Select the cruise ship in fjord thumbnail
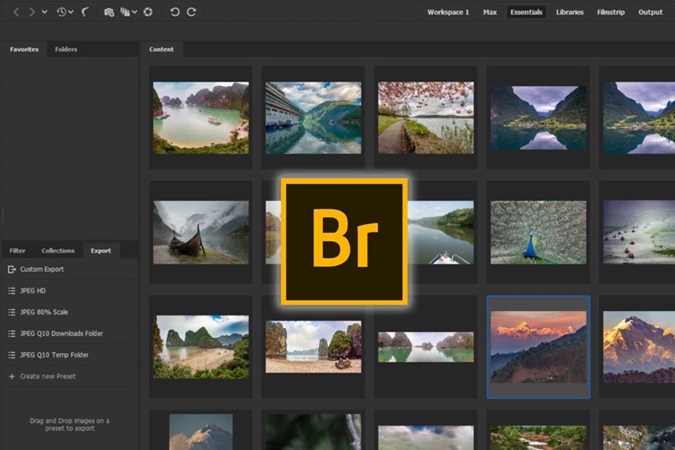 pyautogui.click(x=313, y=118)
